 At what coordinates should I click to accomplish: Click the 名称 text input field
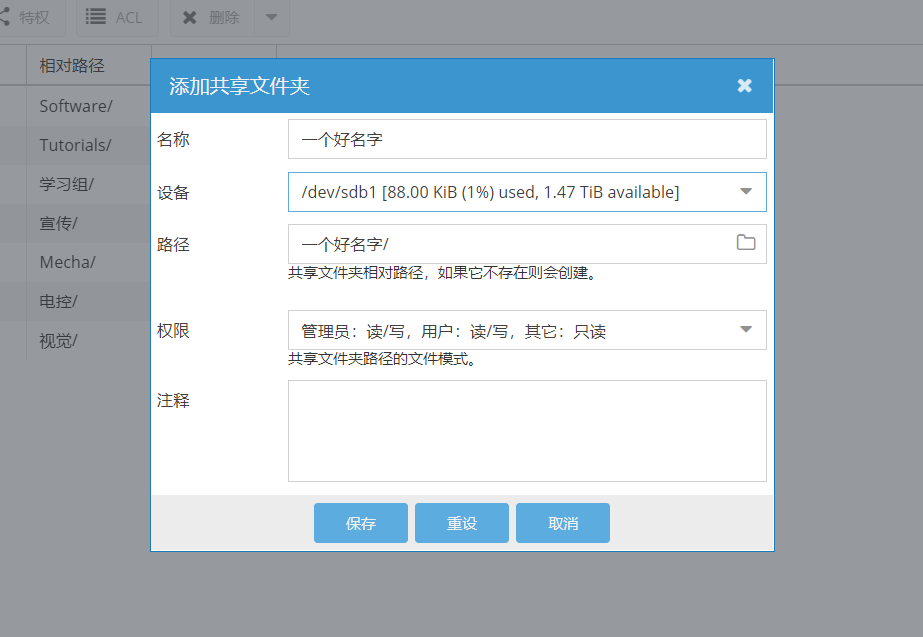[526, 140]
